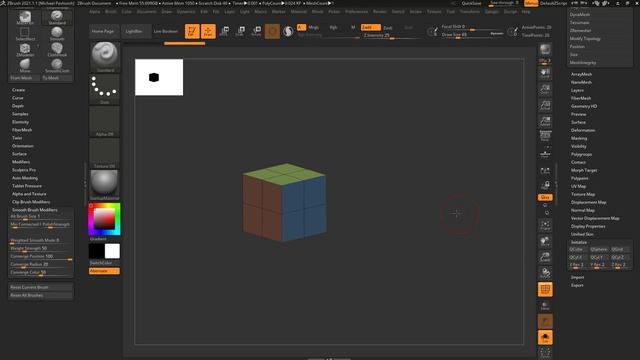
Task: Open the Document menu
Action: point(147,12)
